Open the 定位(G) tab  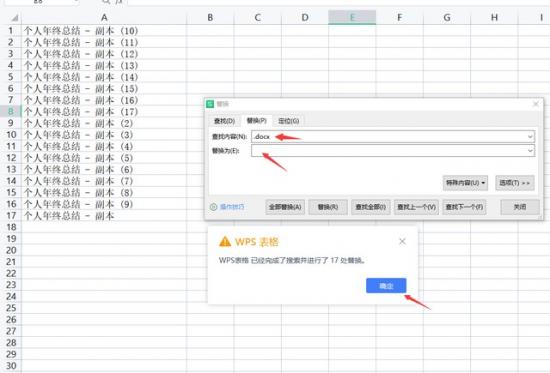[288, 121]
